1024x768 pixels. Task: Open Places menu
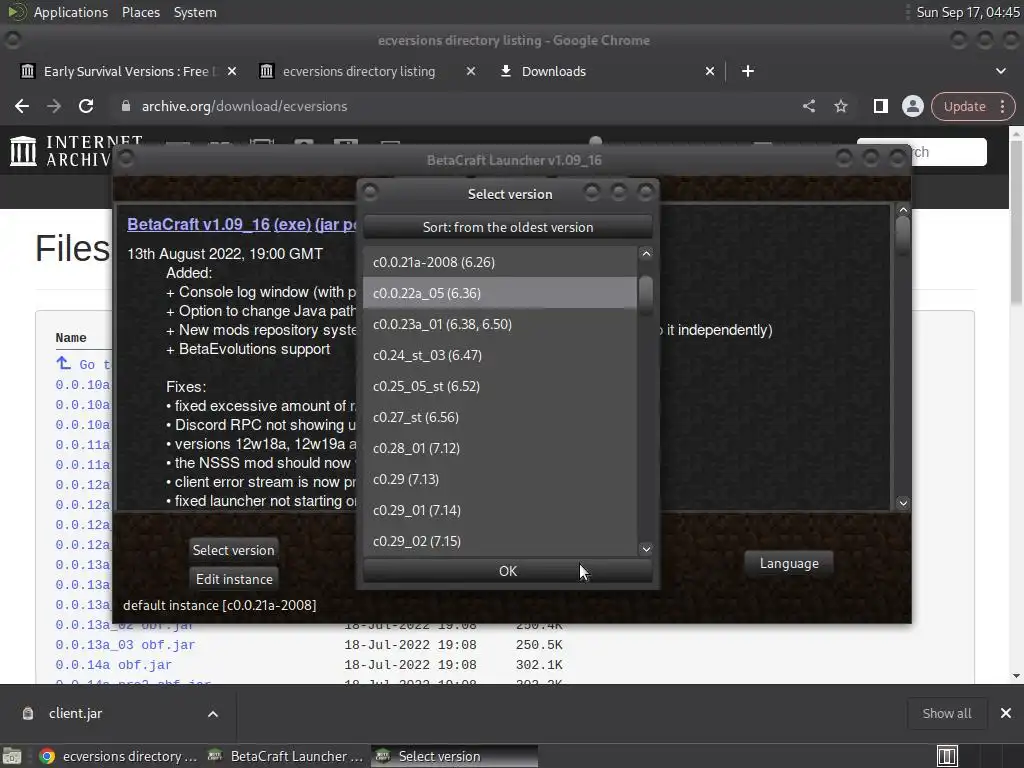point(140,12)
